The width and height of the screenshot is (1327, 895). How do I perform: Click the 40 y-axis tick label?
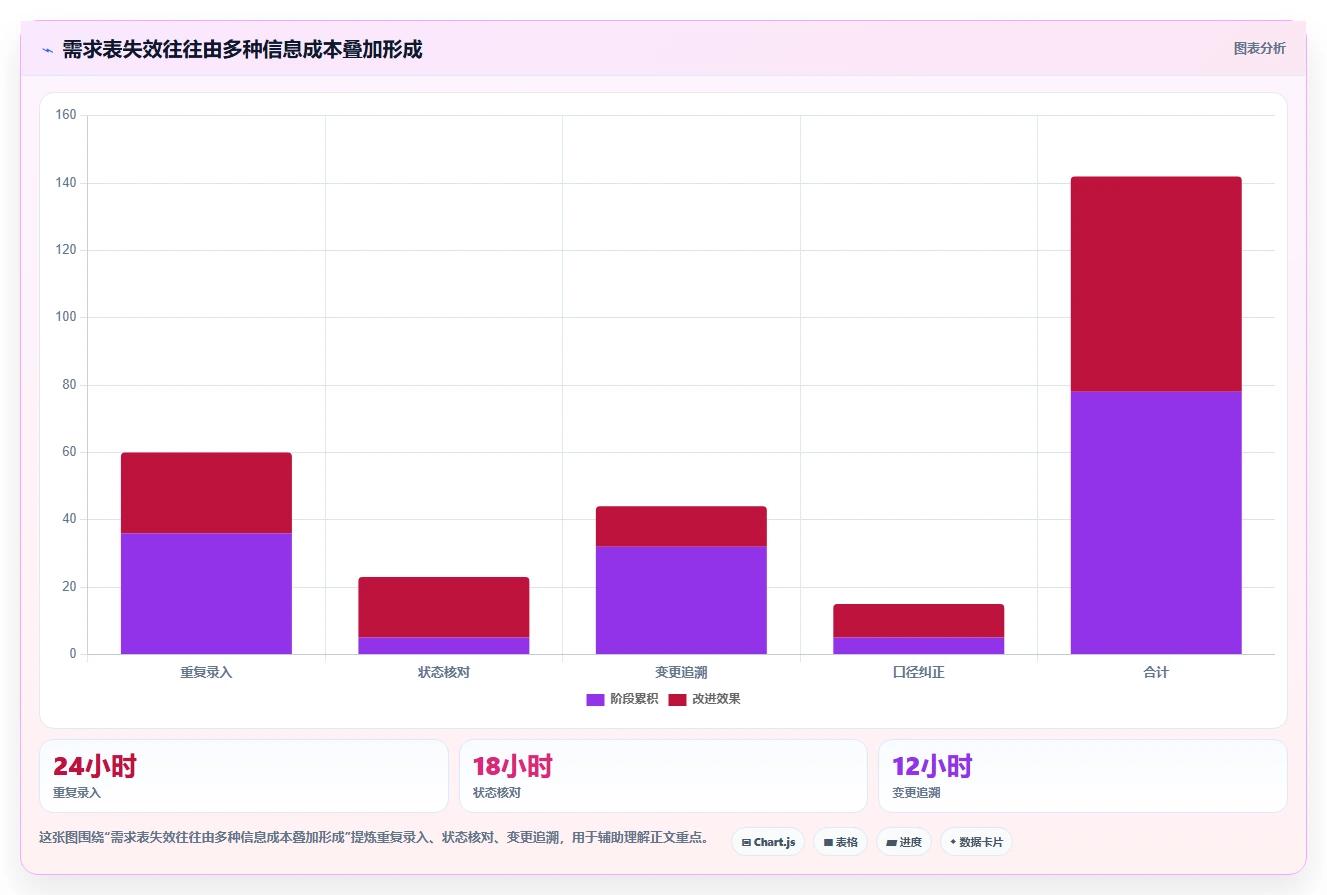coord(69,519)
